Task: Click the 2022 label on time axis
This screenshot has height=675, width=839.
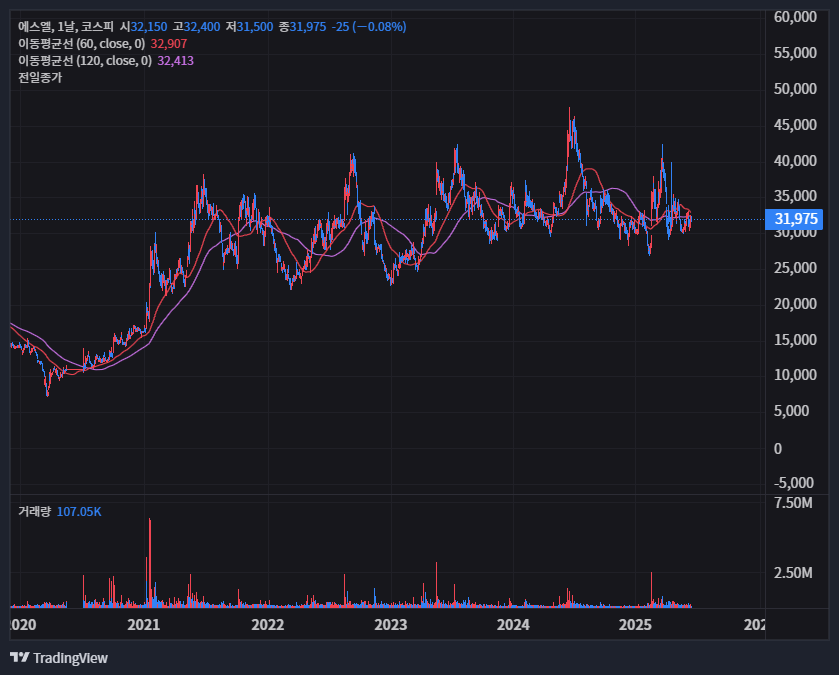Action: (268, 624)
